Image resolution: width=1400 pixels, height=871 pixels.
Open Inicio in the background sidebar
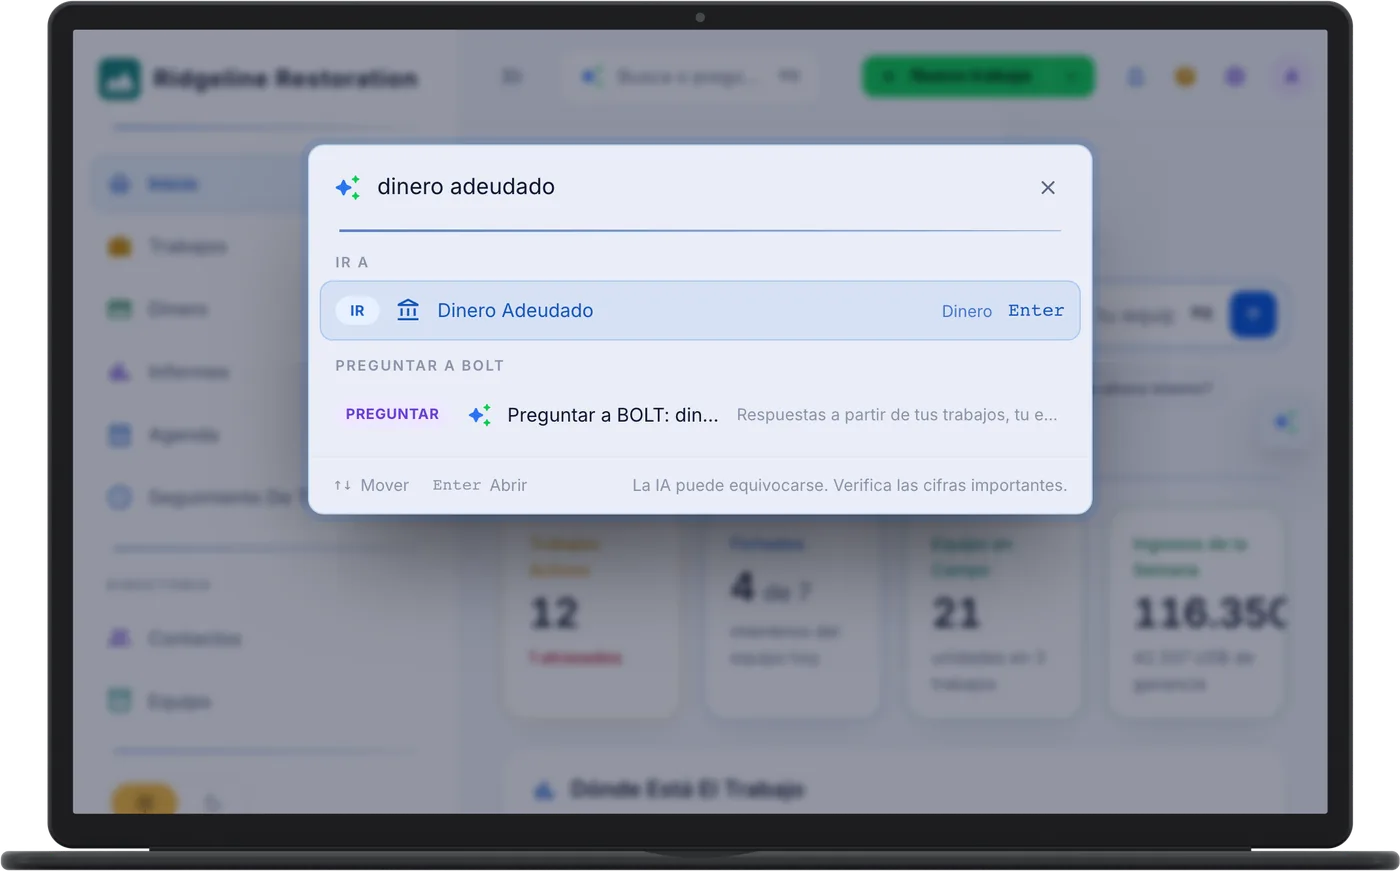[197, 184]
